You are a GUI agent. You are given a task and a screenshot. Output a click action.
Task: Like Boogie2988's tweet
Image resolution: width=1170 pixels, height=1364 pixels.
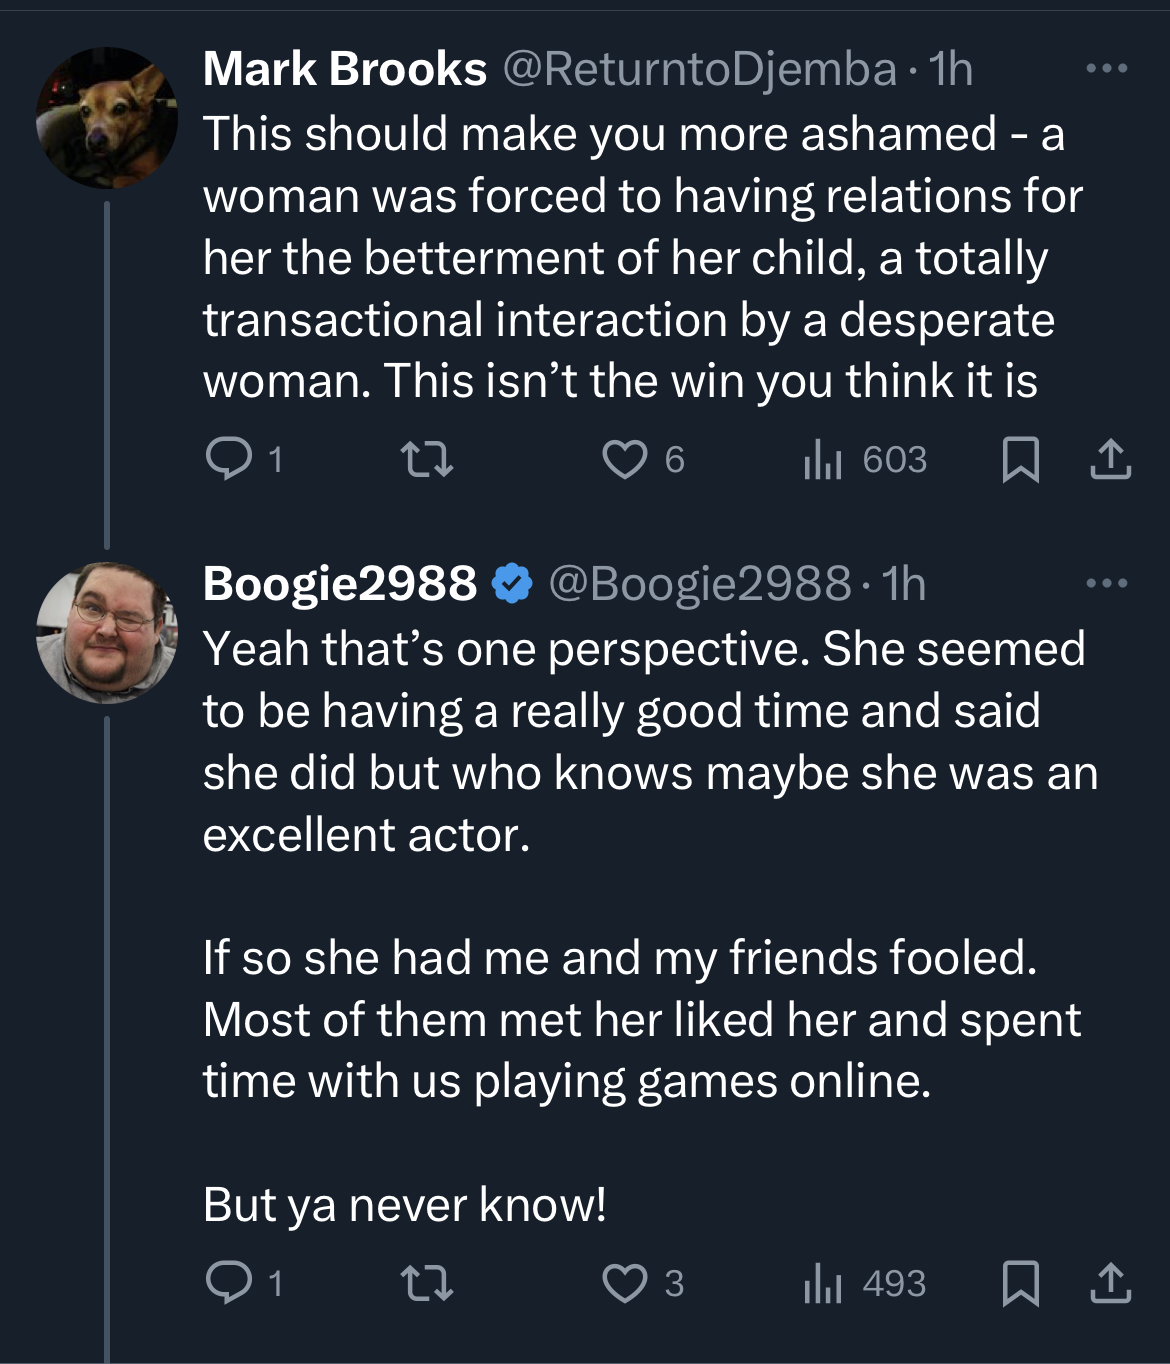coord(625,1282)
